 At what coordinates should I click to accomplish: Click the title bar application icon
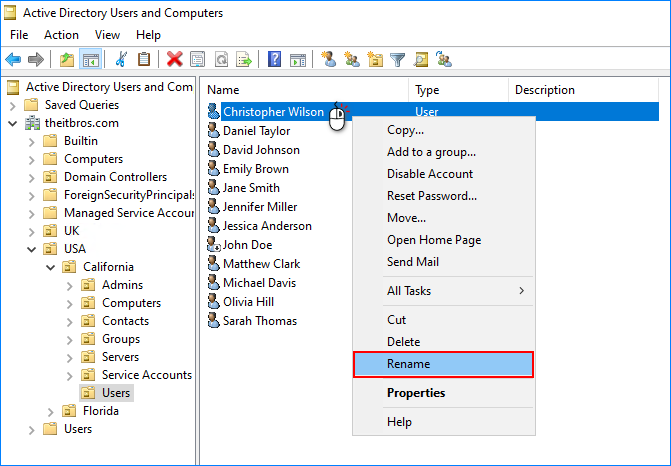(x=9, y=12)
